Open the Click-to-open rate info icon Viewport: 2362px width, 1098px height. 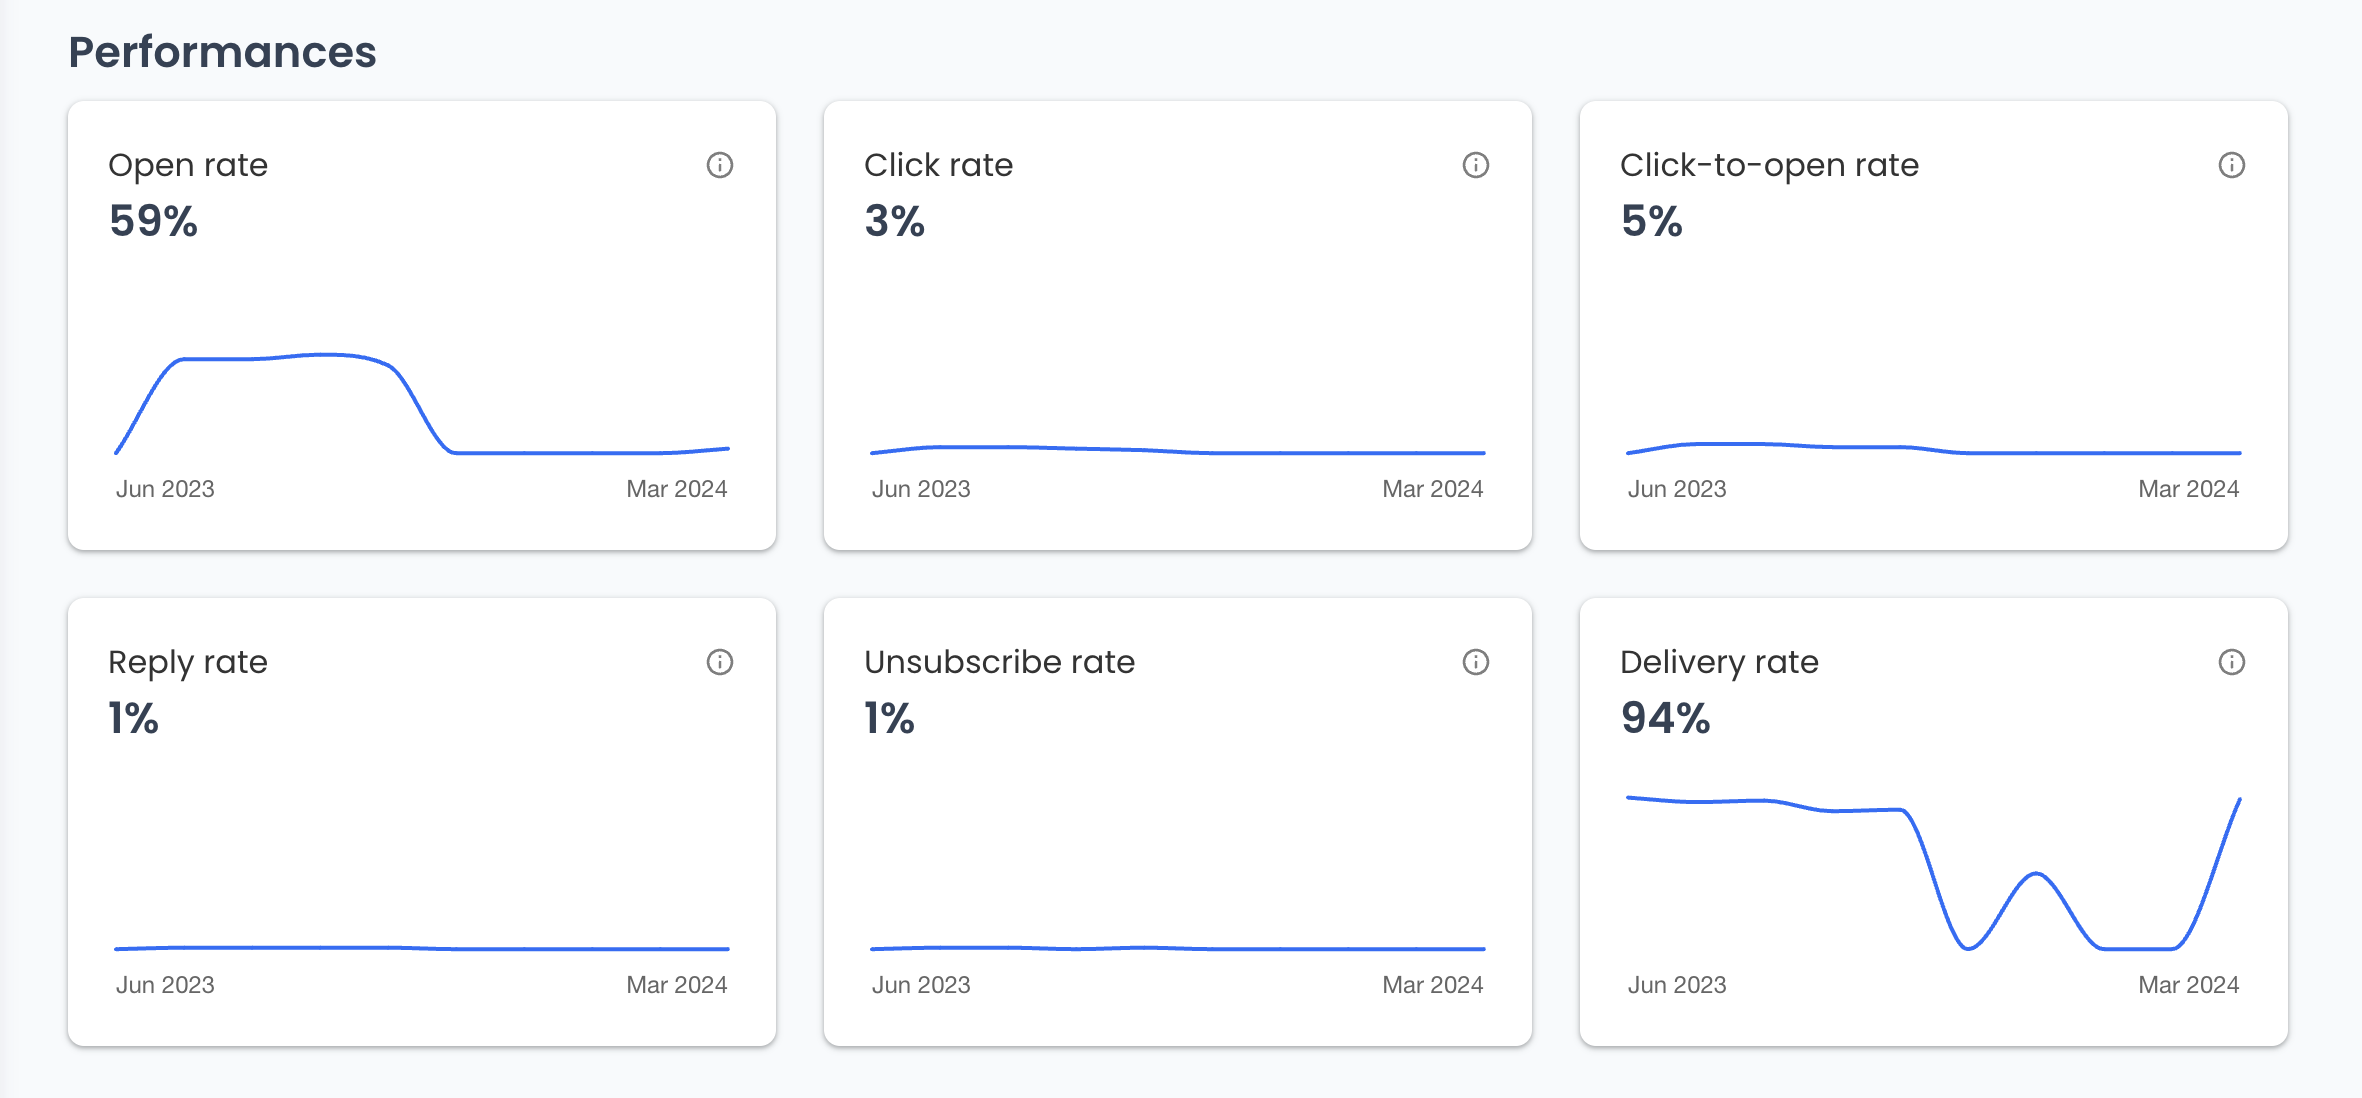2232,165
